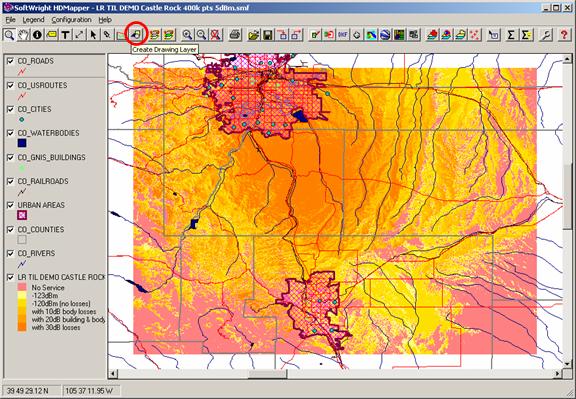Image resolution: width=576 pixels, height=399 pixels.
Task: Open the Help menu
Action: (105, 20)
